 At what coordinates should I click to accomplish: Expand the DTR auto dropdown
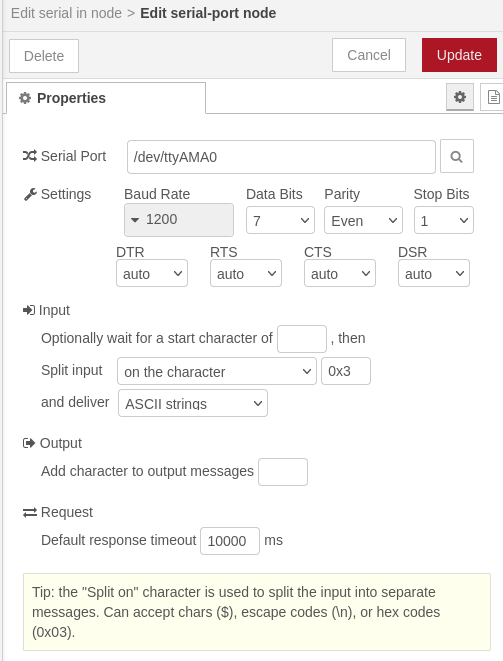tap(152, 273)
